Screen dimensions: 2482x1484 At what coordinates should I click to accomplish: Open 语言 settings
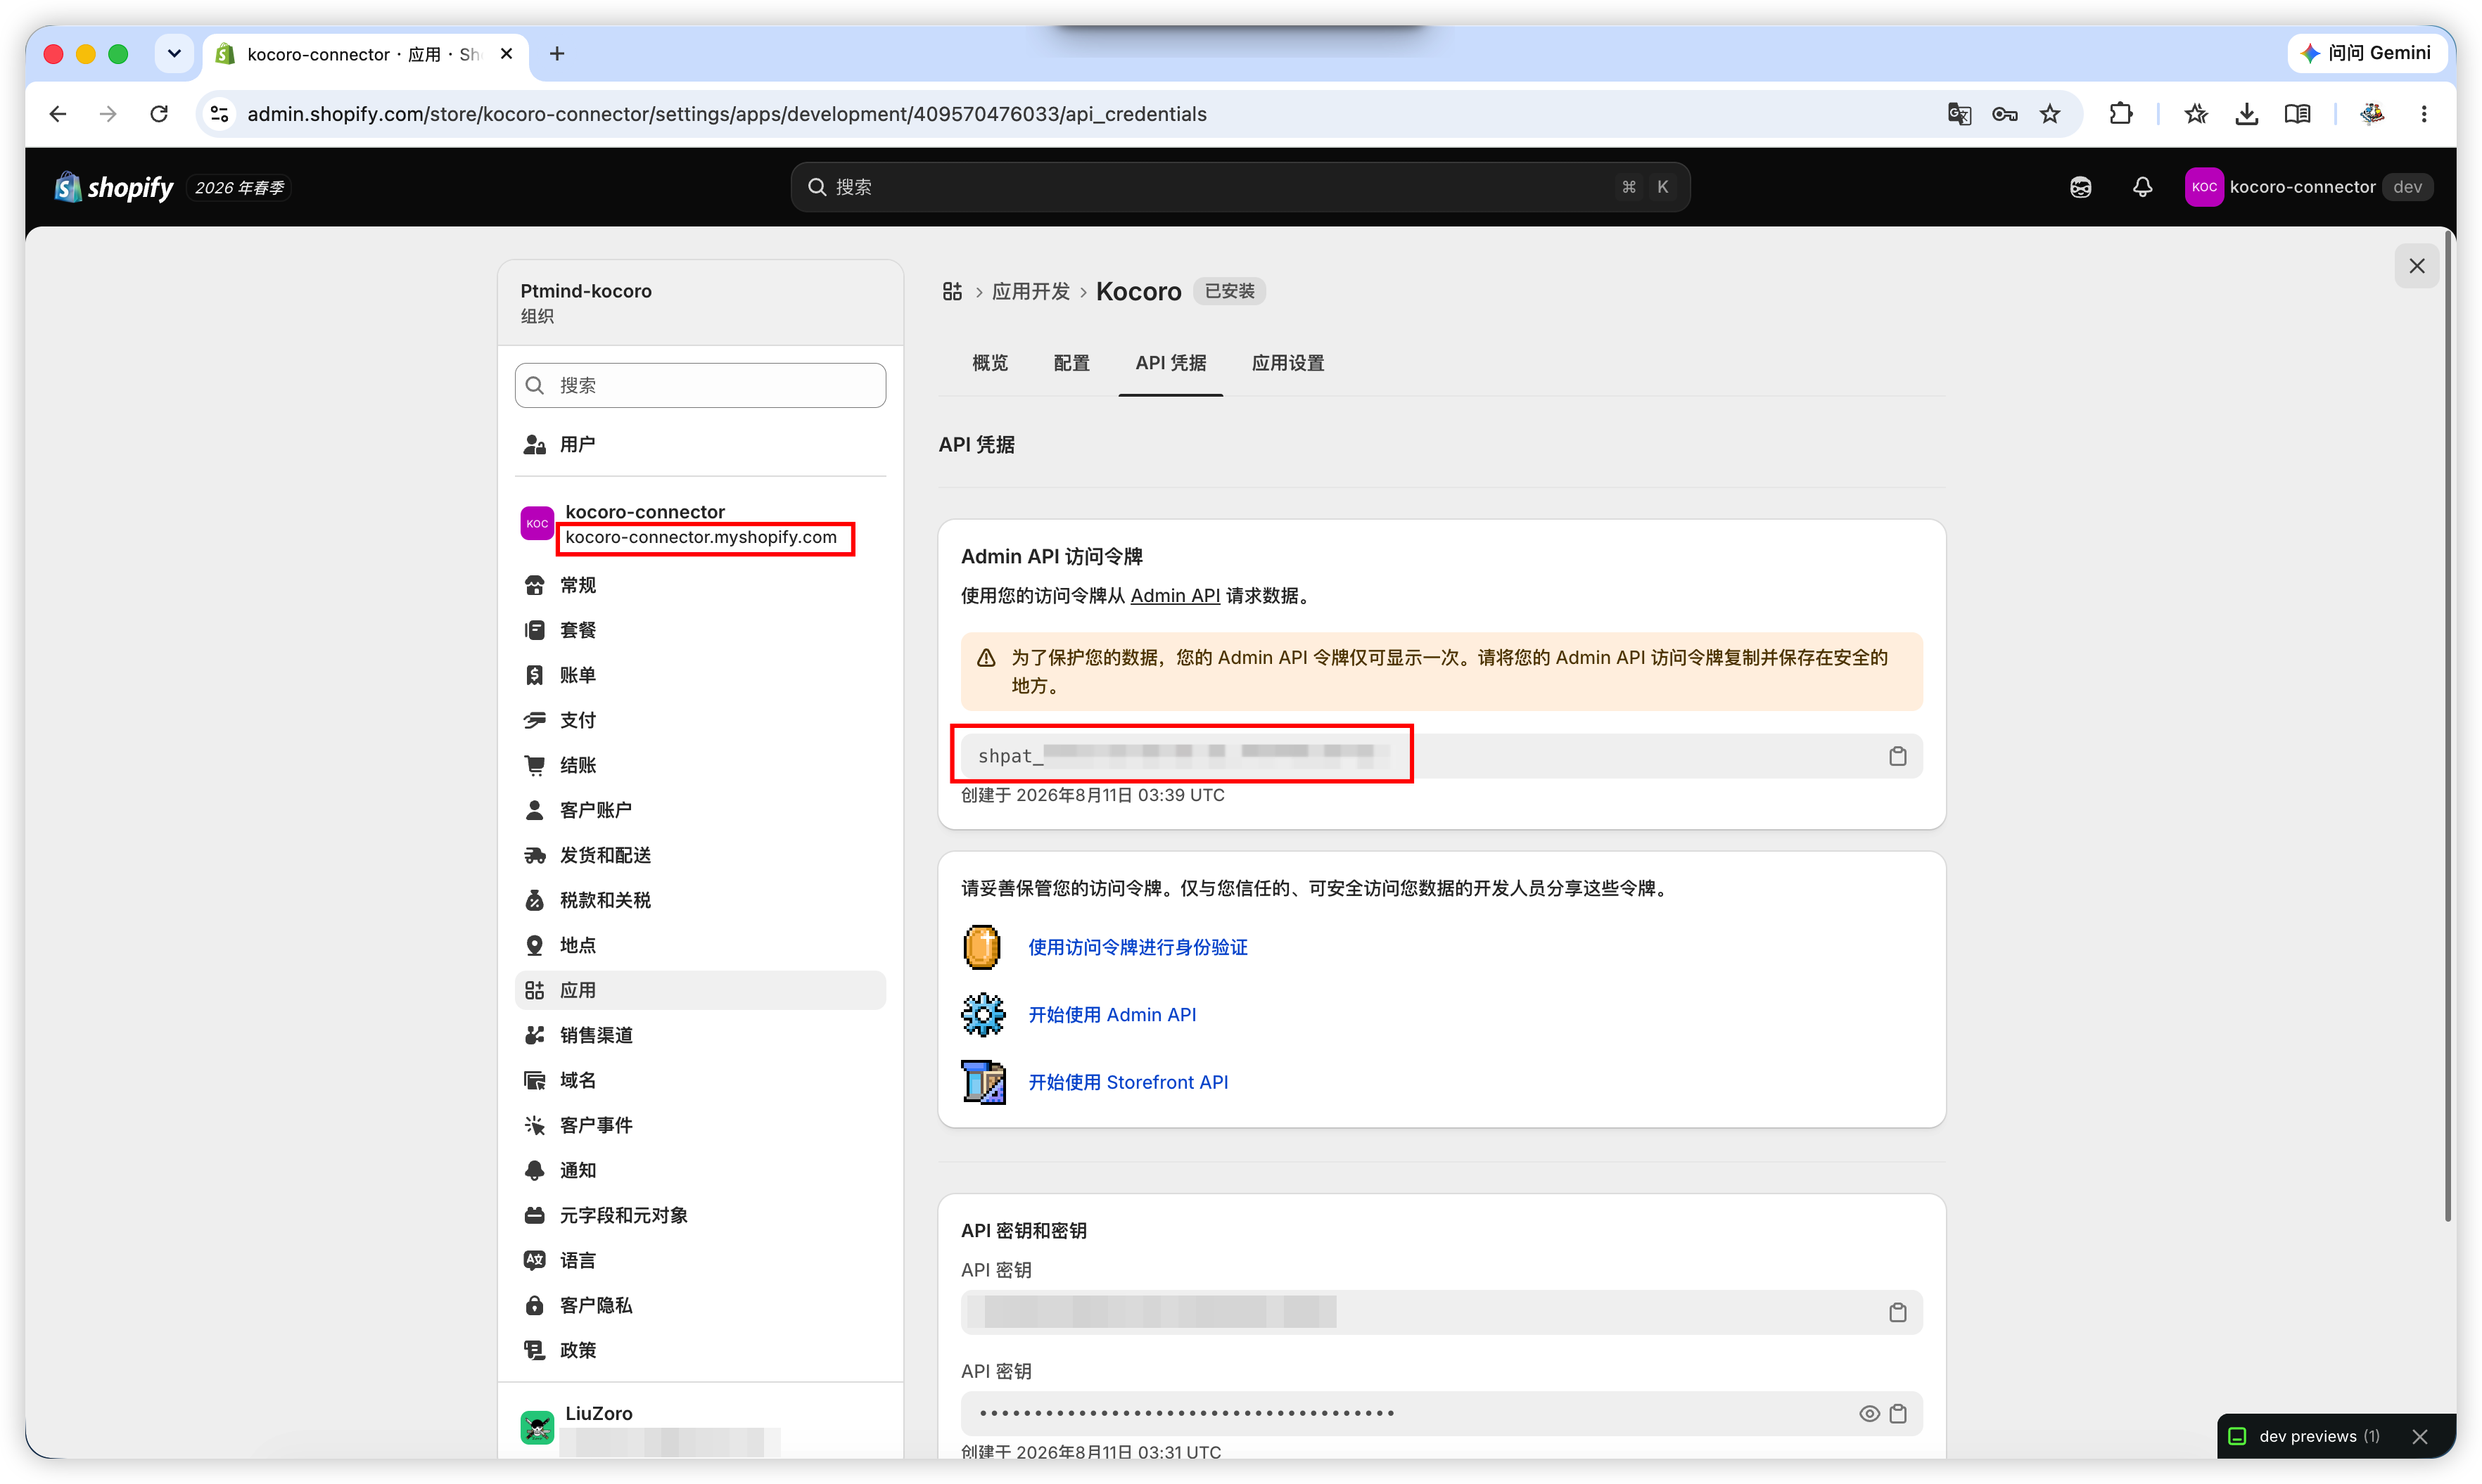[700, 1260]
